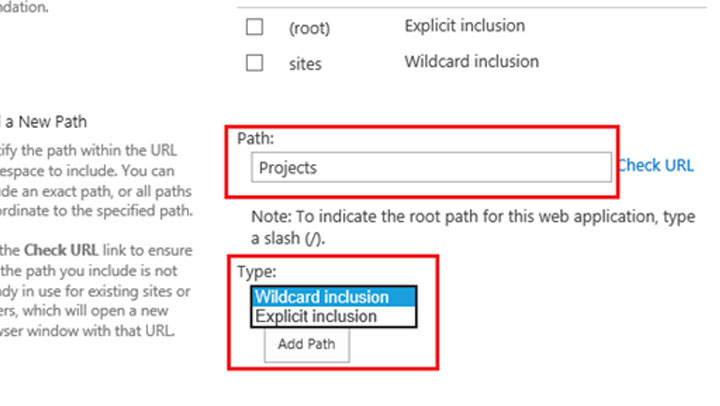
Task: Click Explicit inclusion in the (root) row
Action: [x=464, y=25]
